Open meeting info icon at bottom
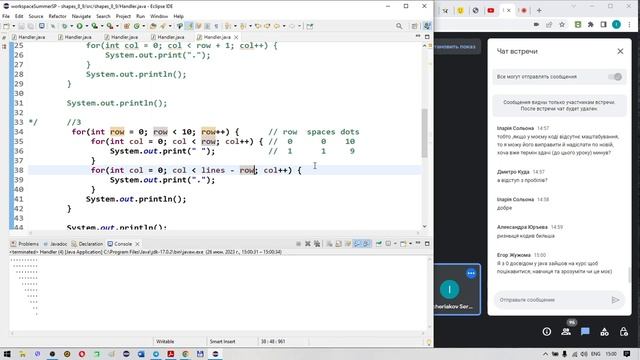The image size is (640, 360). point(547,332)
